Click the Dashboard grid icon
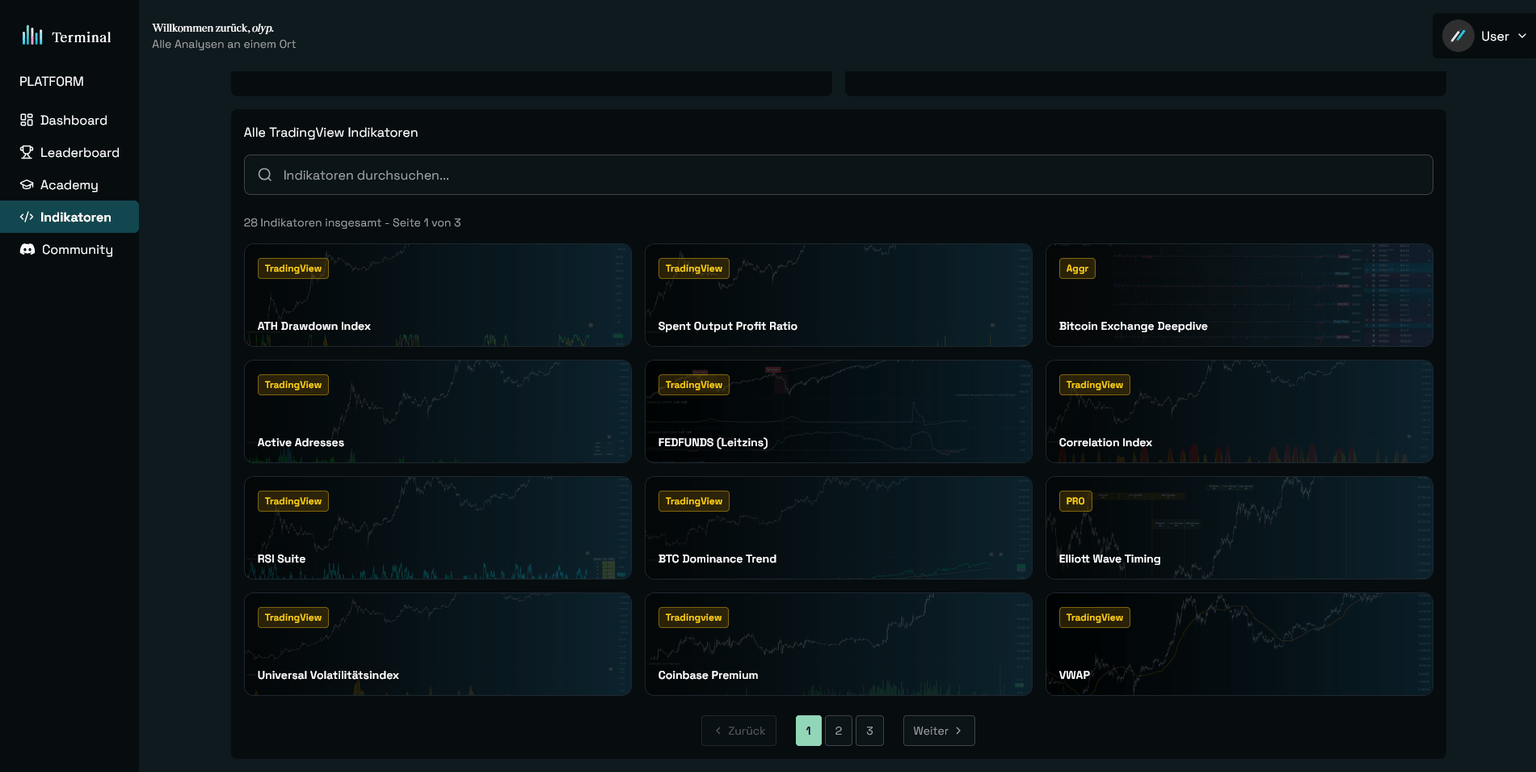This screenshot has height=772, width=1536. click(x=27, y=120)
